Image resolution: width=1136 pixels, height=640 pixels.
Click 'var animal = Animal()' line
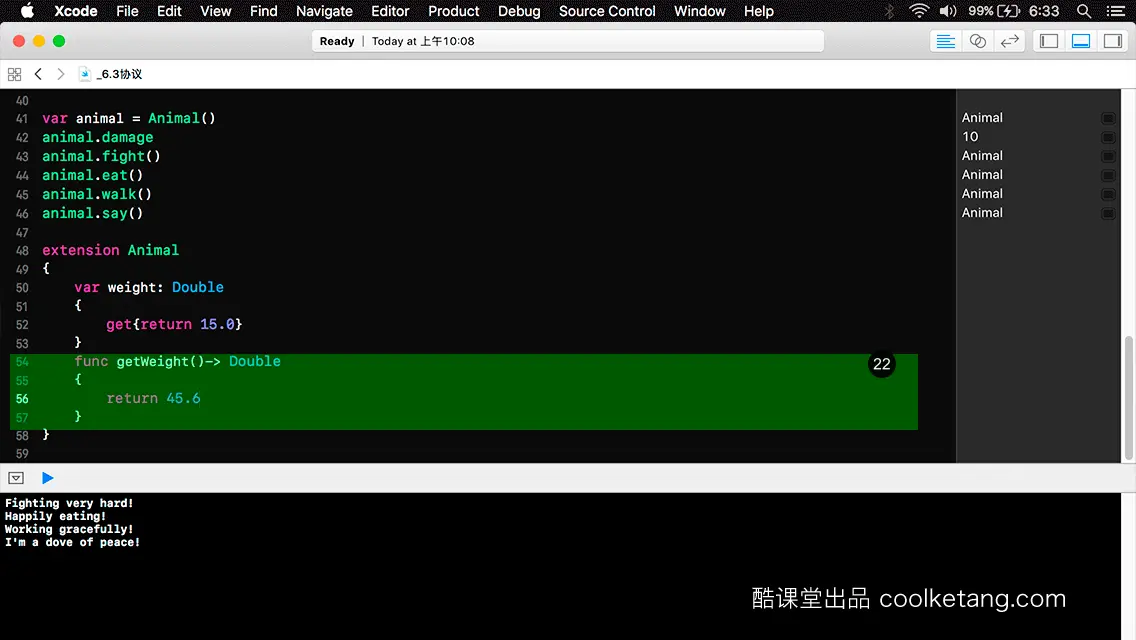[x=129, y=118]
